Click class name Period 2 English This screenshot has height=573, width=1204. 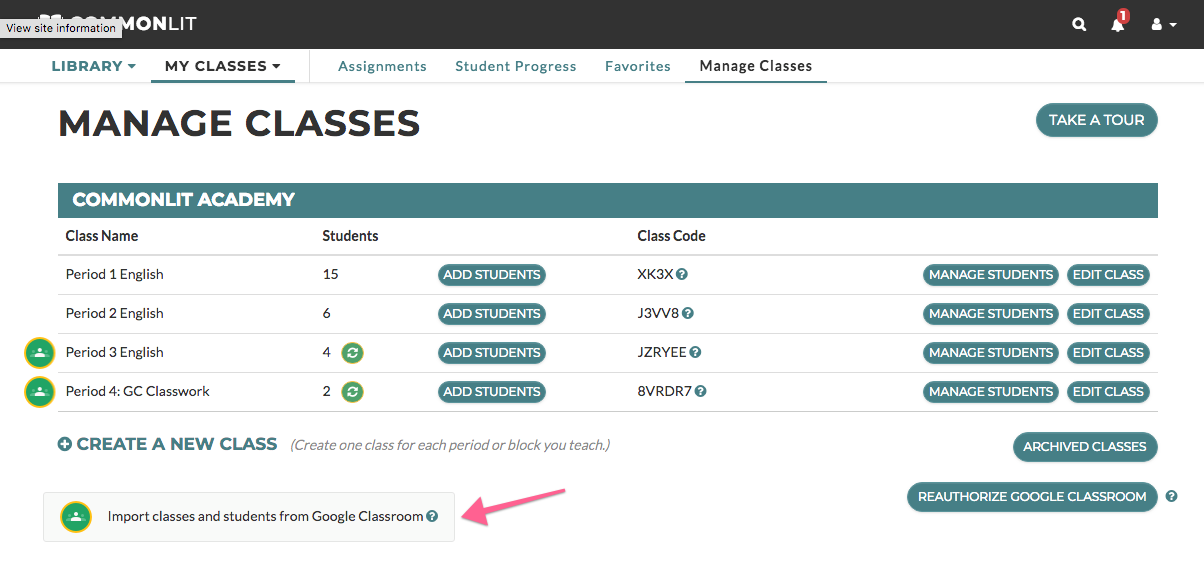(115, 313)
